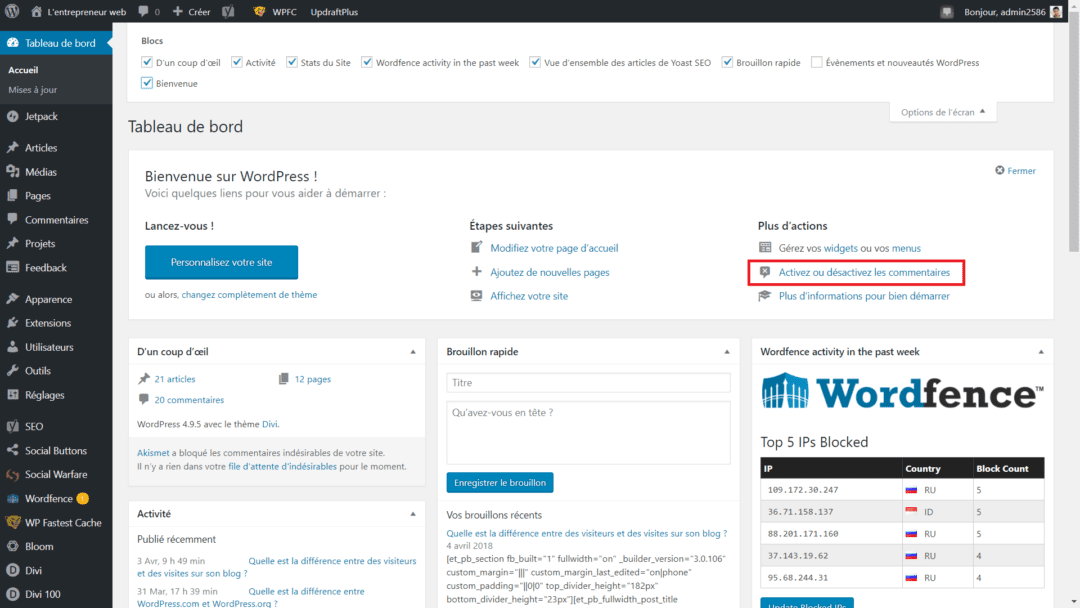The image size is (1080, 608).
Task: Click the Social Buttons share icon
Action: pyautogui.click(x=12, y=450)
